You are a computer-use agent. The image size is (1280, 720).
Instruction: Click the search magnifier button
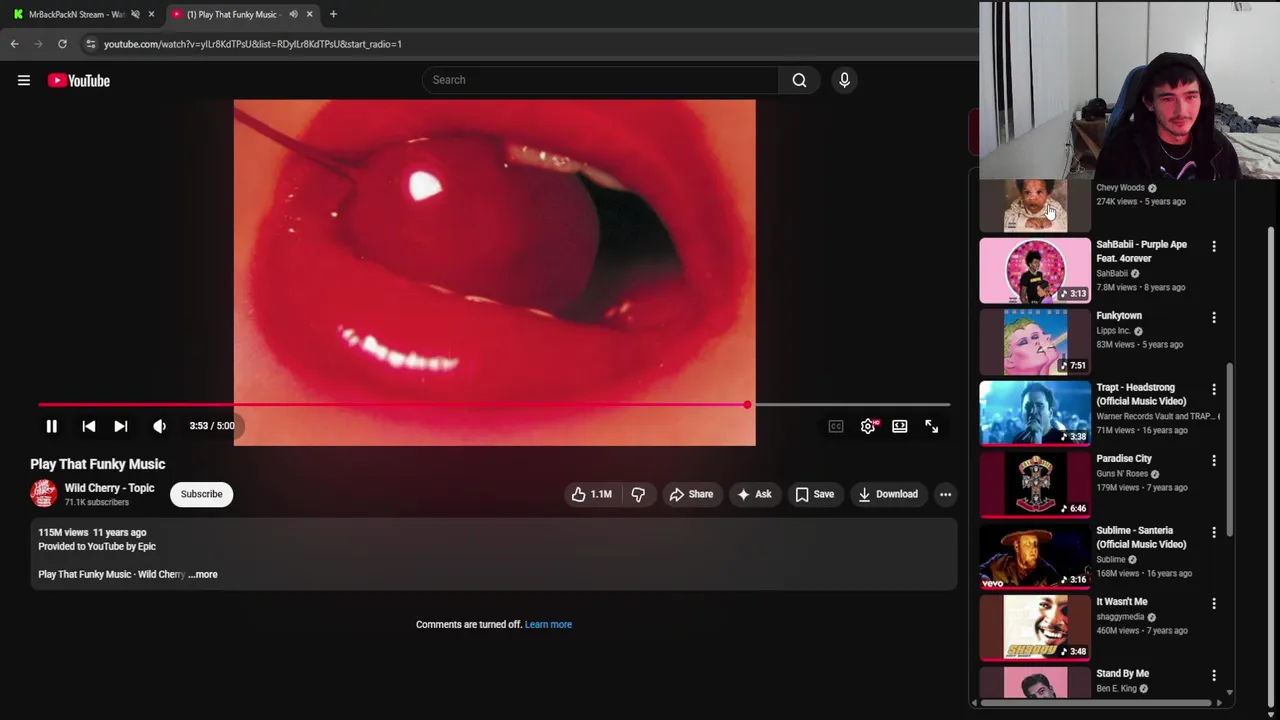click(x=799, y=80)
